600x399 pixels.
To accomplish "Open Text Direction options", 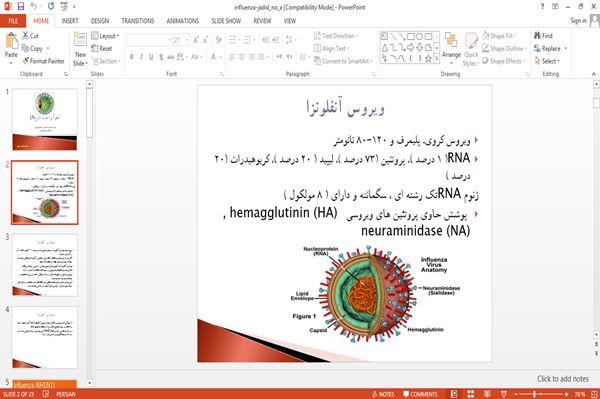I will pos(336,36).
